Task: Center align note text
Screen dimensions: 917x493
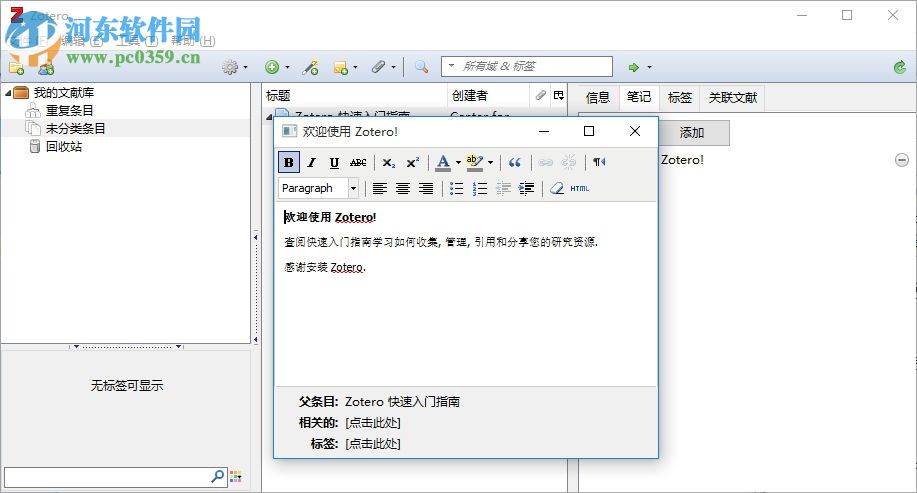Action: pos(403,188)
